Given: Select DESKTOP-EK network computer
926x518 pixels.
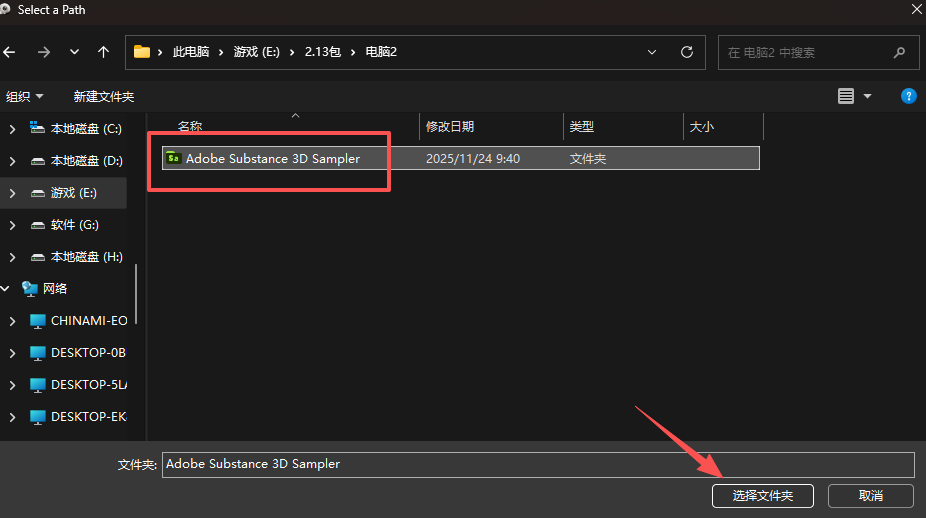Looking at the screenshot, I should coord(79,416).
